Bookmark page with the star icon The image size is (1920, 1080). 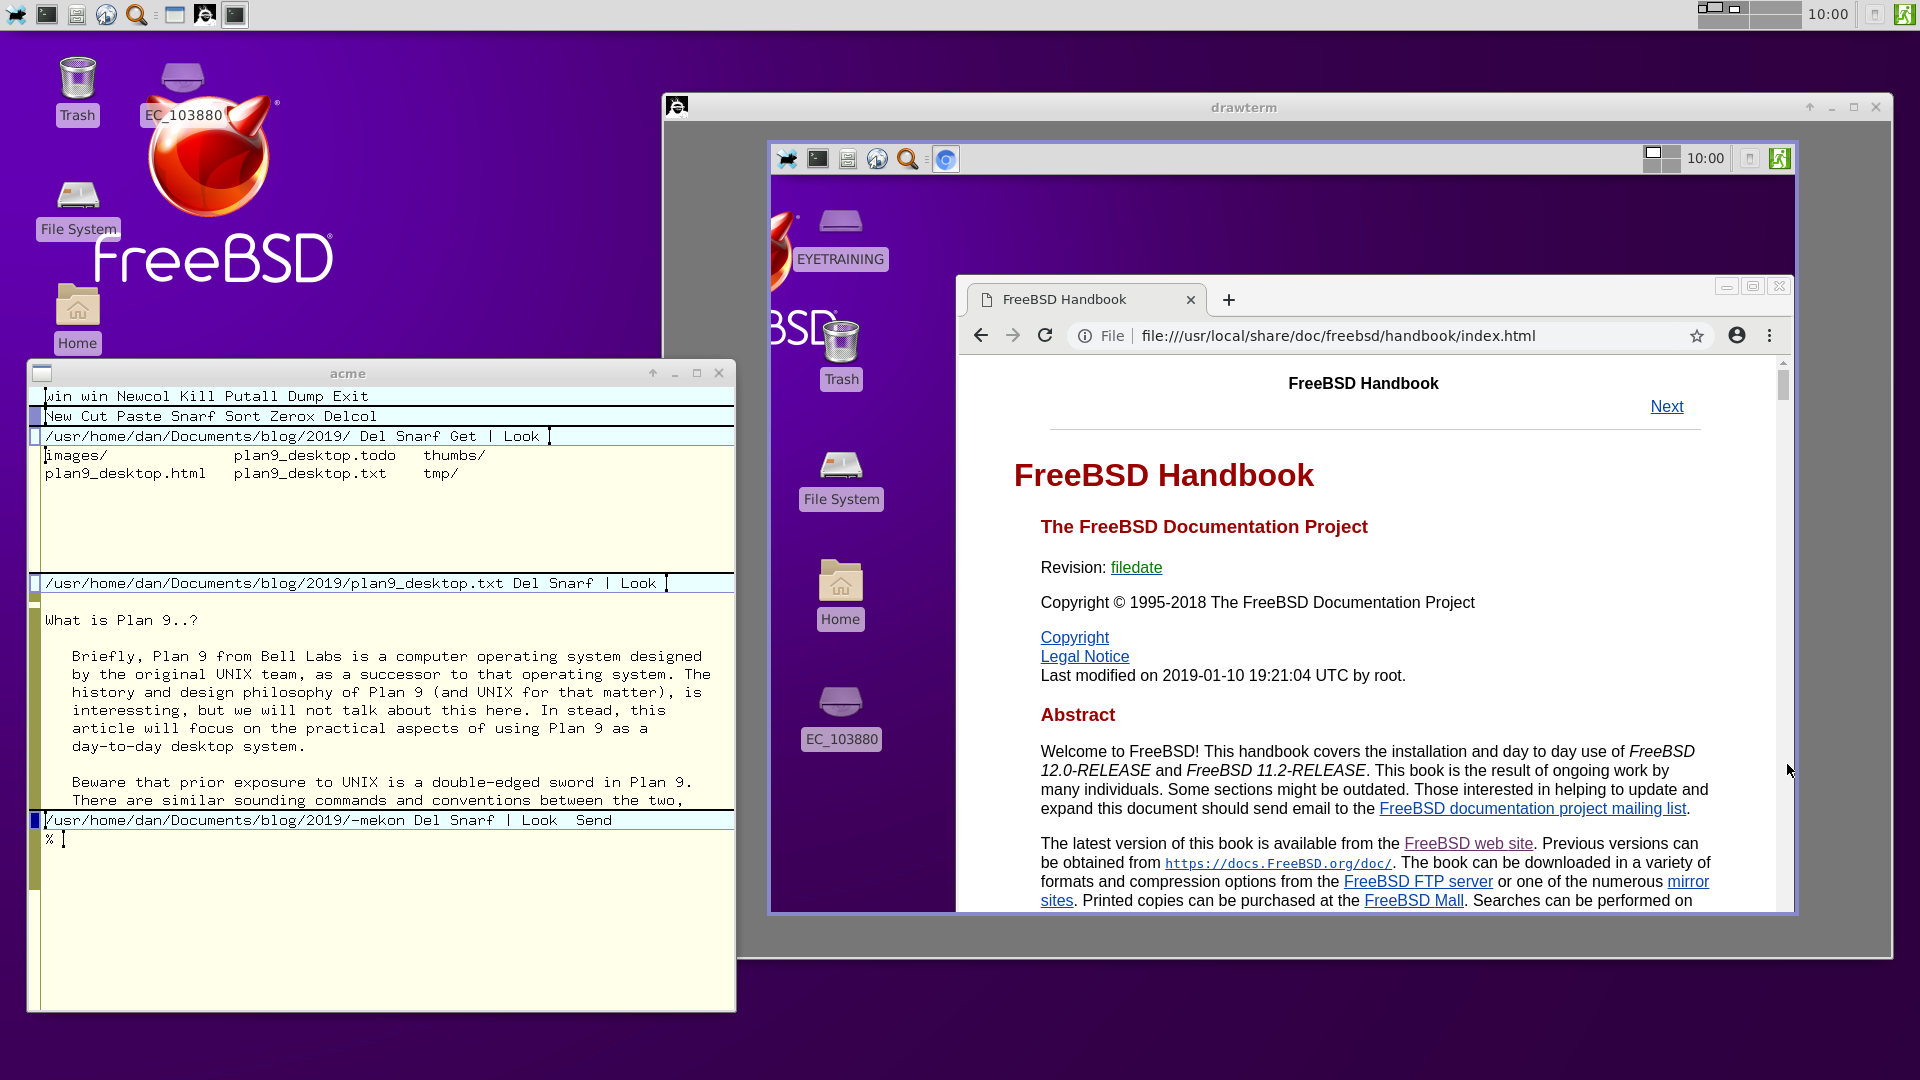(x=1696, y=336)
